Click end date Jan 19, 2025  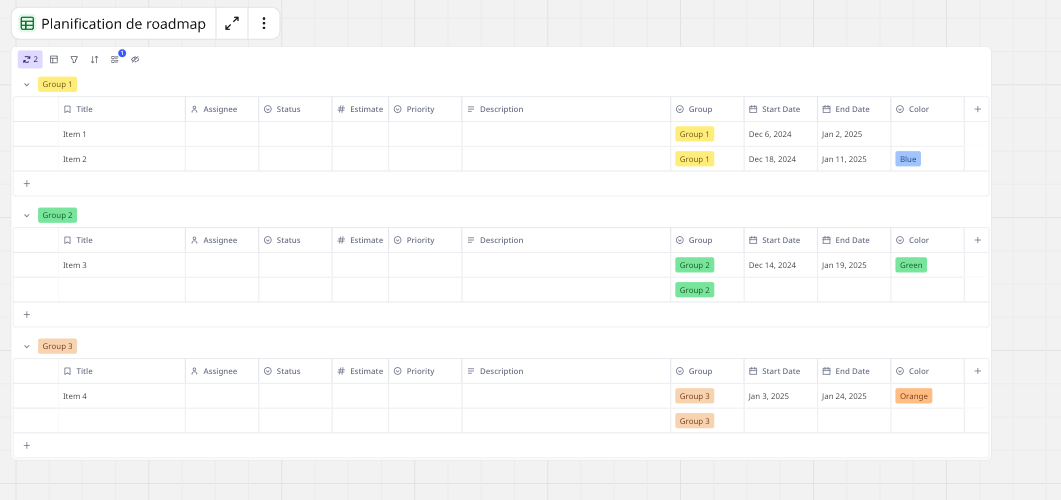click(x=844, y=265)
